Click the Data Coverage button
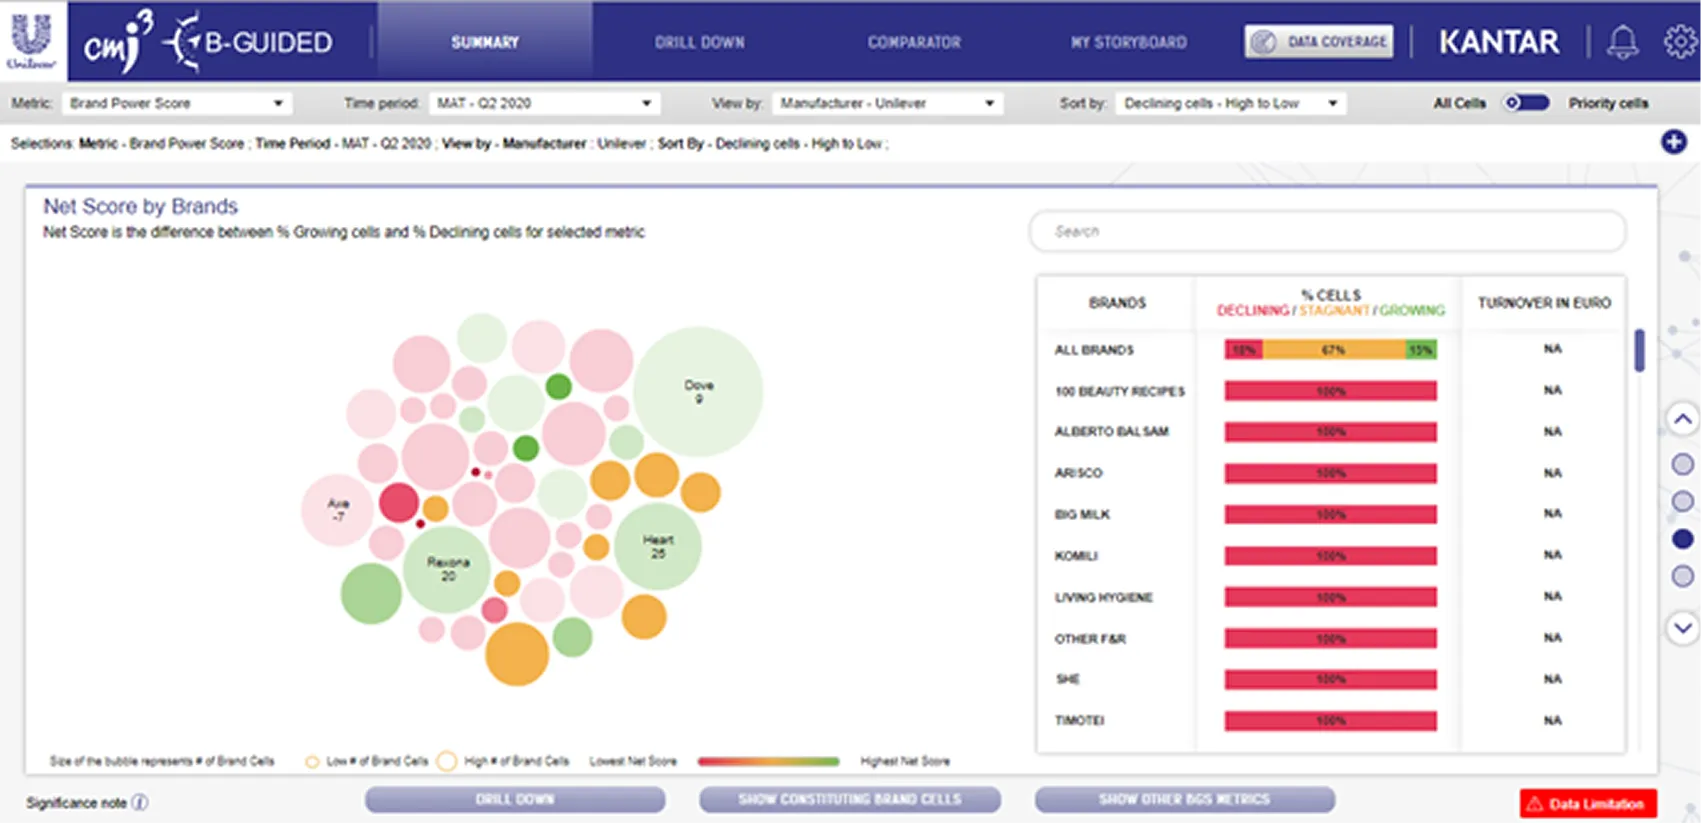Image resolution: width=1701 pixels, height=823 pixels. coord(1319,42)
